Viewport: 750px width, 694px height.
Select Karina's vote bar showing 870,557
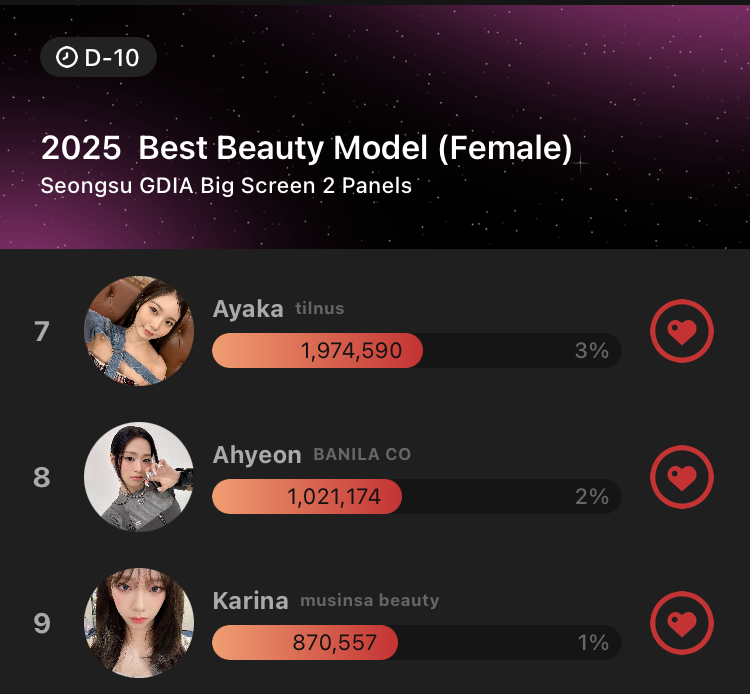417,642
